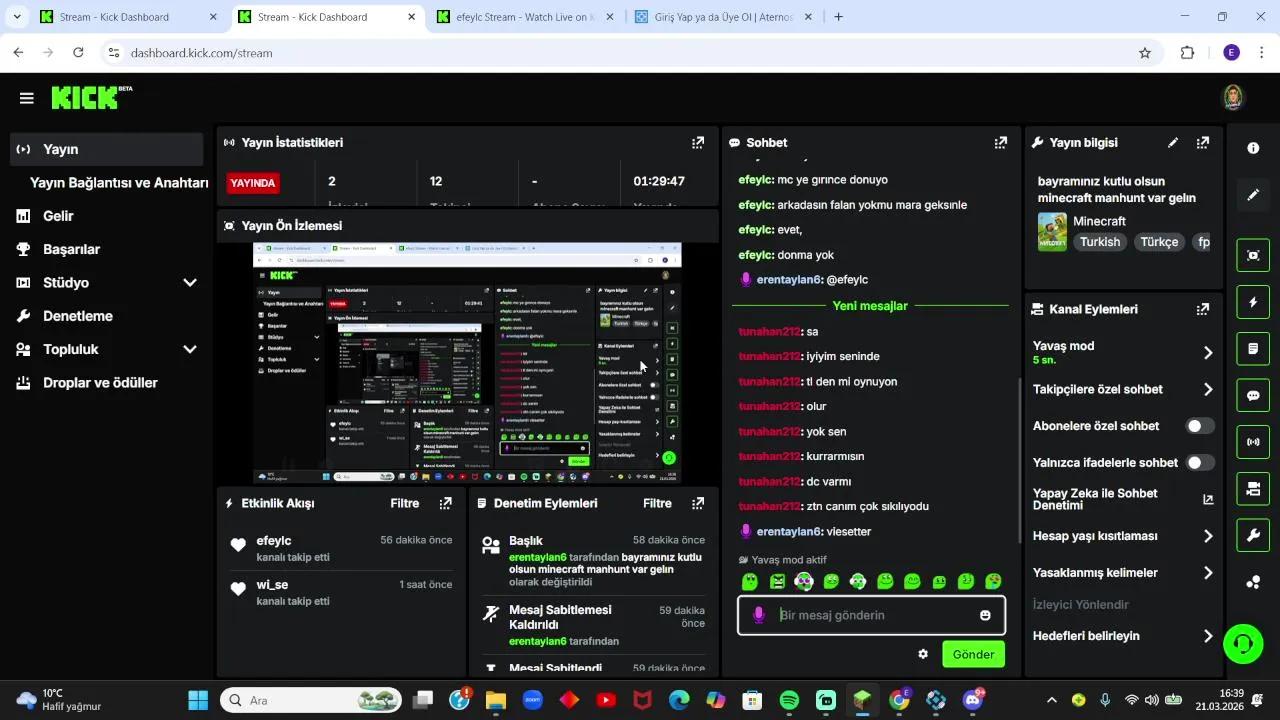Screen dimensions: 1280x720
Task: Open the emoji picker in the message box
Action: 987,615
